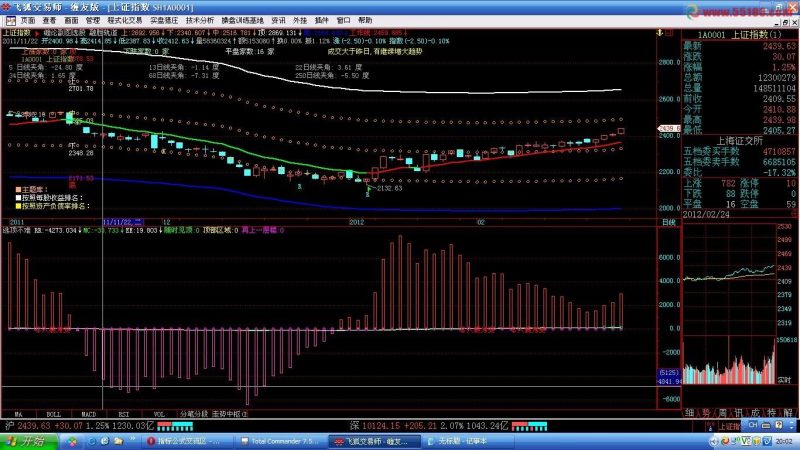Open the 技术分析 menu

coord(199,20)
